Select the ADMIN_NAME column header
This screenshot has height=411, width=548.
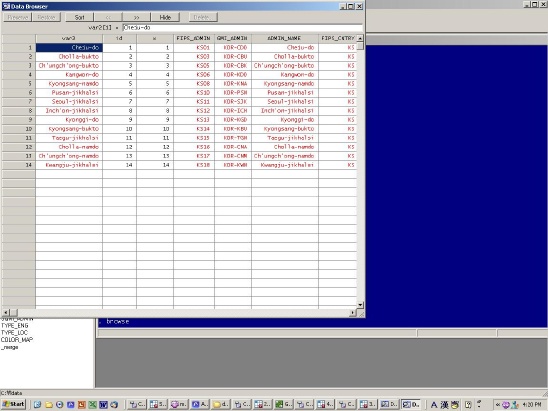[x=284, y=38]
